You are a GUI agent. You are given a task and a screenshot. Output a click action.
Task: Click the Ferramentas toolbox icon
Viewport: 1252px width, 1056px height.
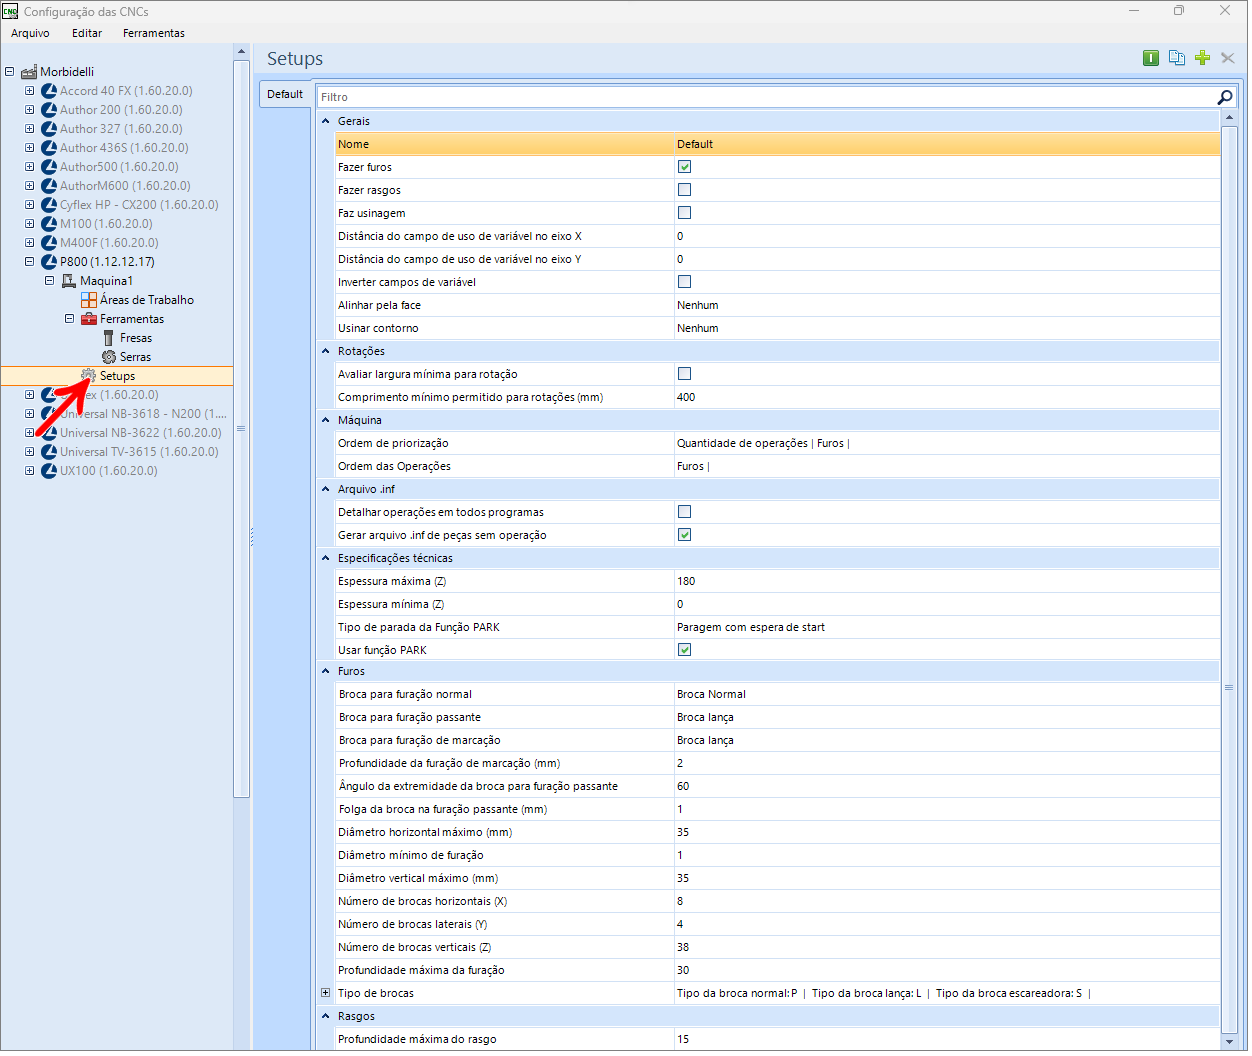click(89, 319)
